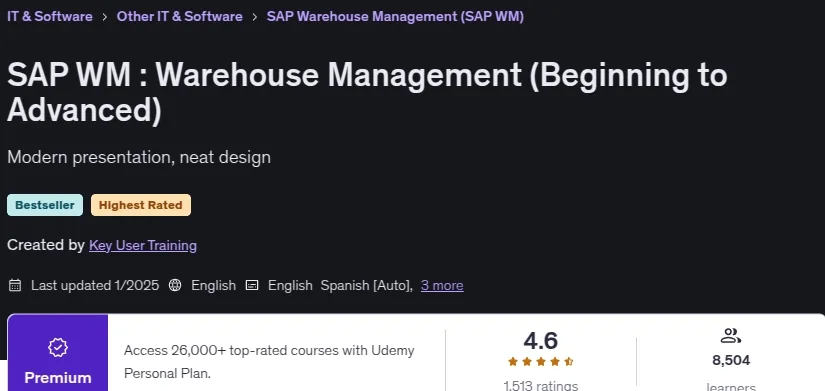Click the 1,513 ratings text
The image size is (825, 391).
click(x=540, y=386)
